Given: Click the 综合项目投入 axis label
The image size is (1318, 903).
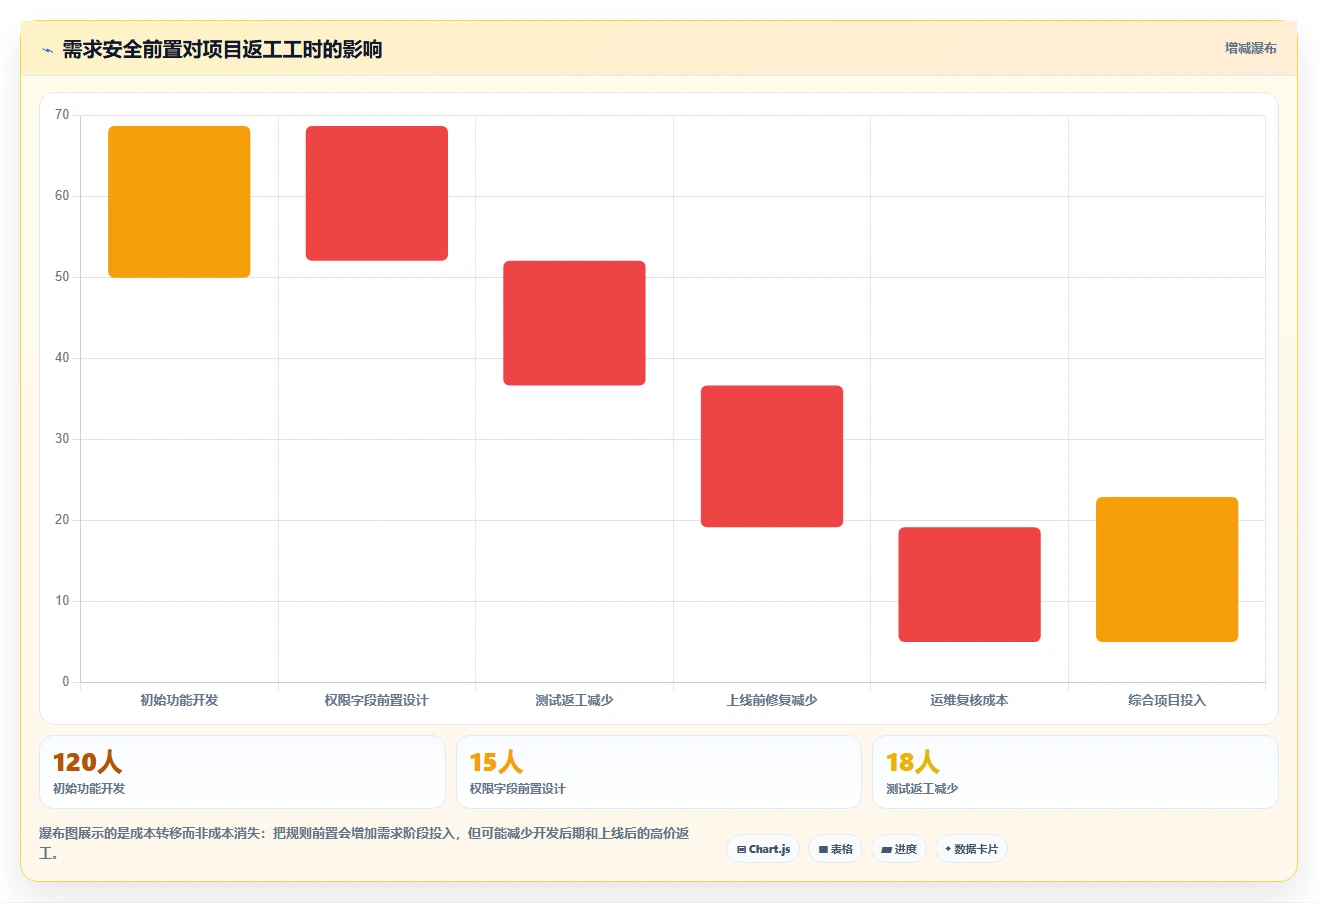Looking at the screenshot, I should click(1167, 700).
